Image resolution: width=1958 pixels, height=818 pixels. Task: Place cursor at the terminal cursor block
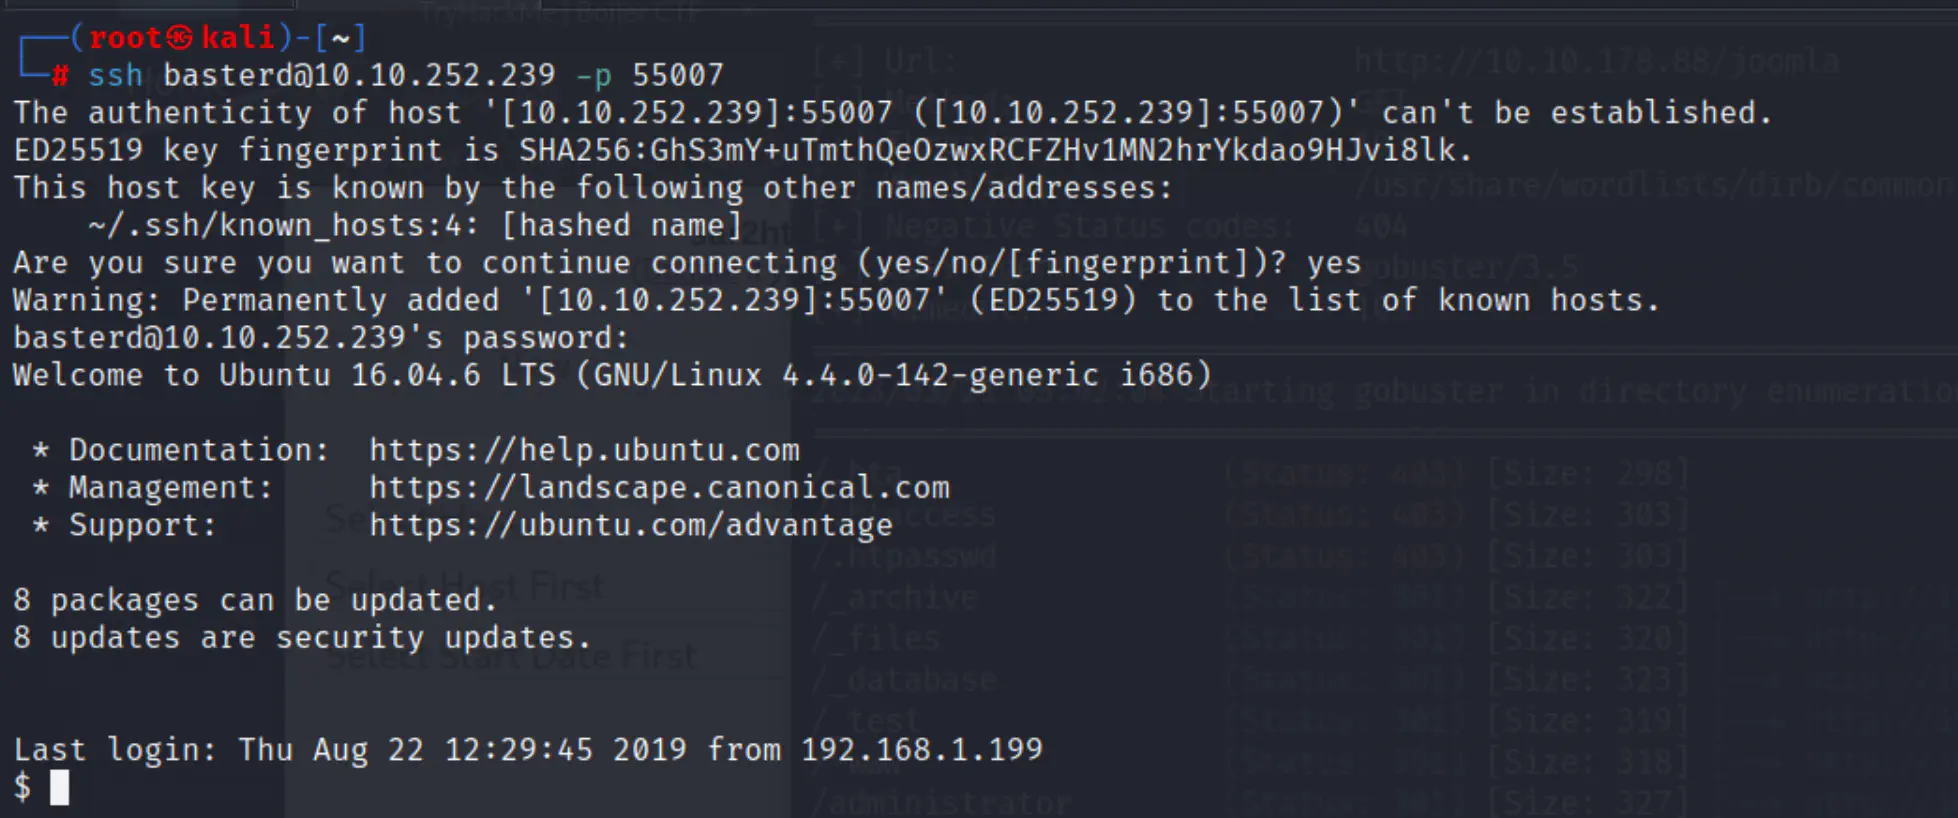60,788
